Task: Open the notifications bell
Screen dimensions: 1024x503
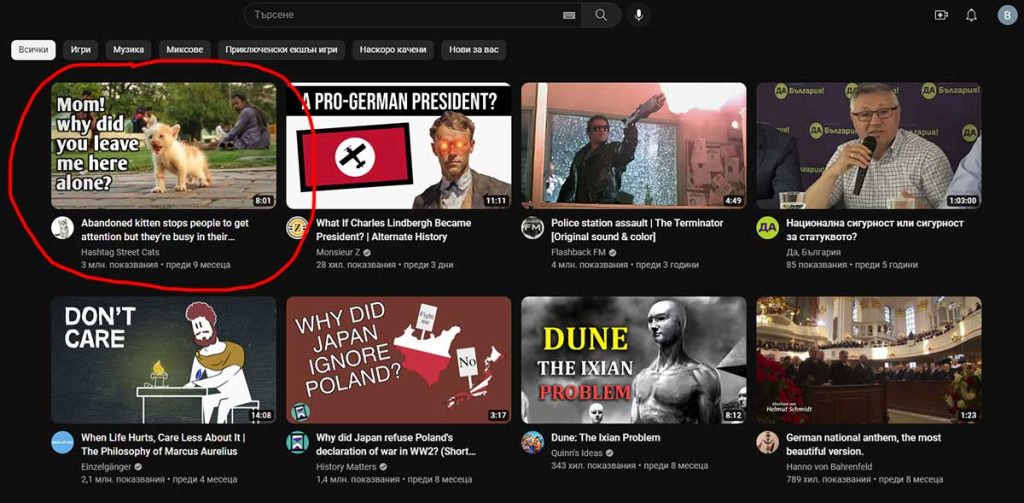Action: tap(971, 15)
